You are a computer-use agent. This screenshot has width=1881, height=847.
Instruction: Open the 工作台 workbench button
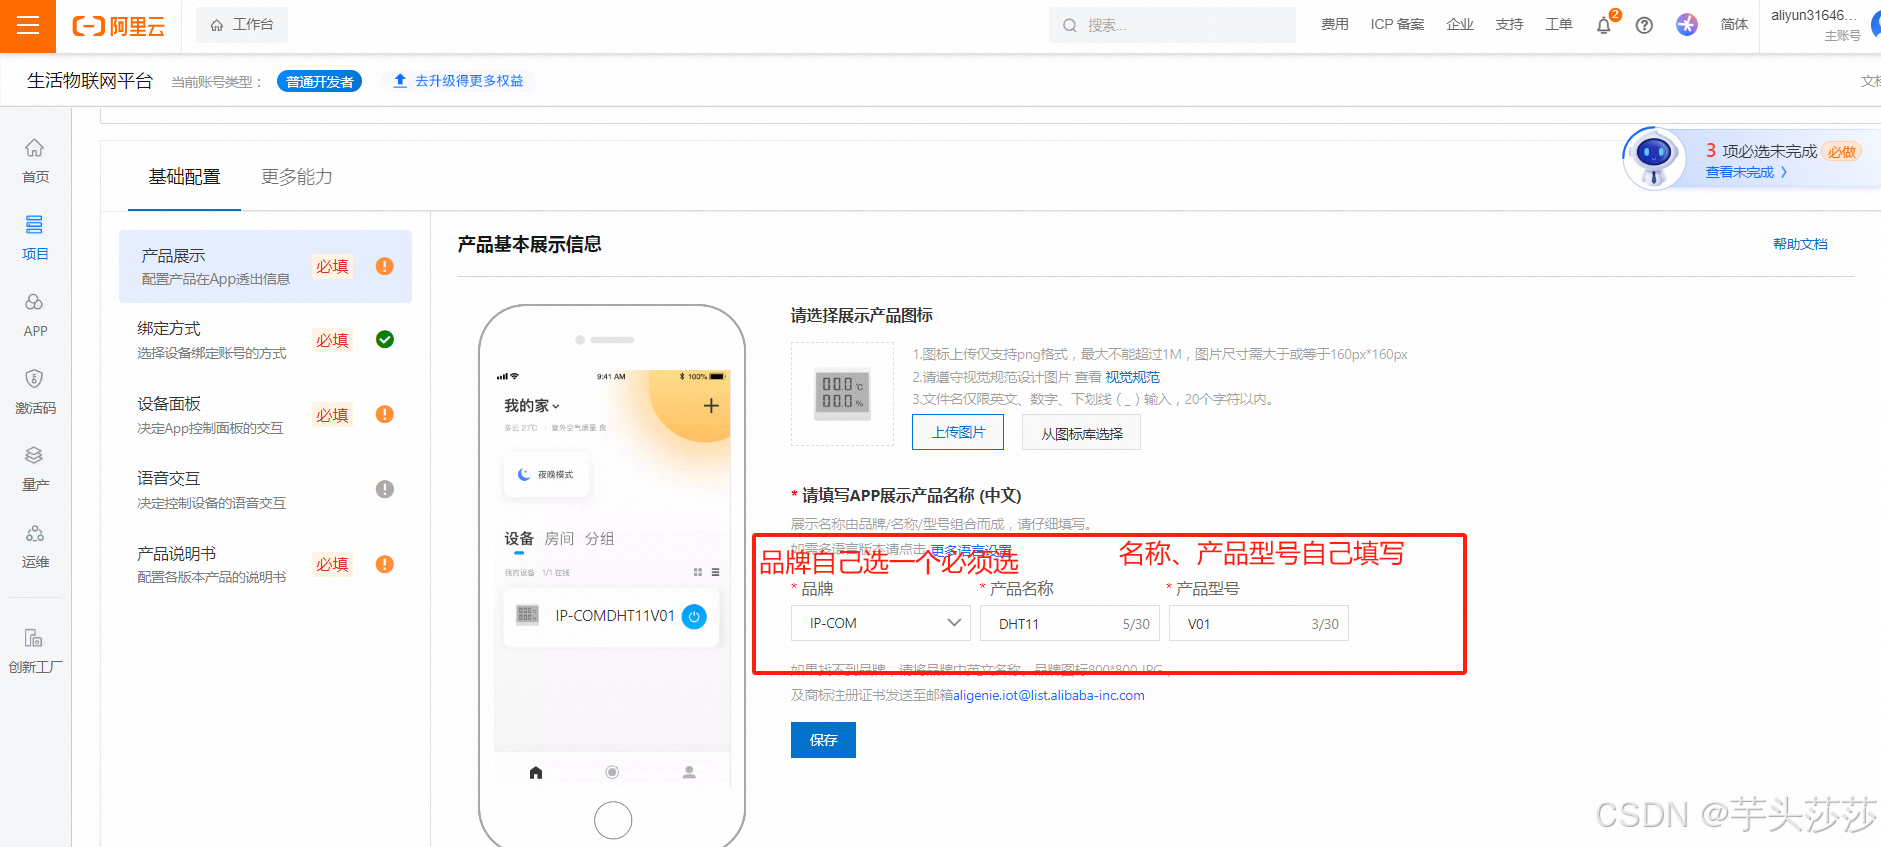(242, 25)
